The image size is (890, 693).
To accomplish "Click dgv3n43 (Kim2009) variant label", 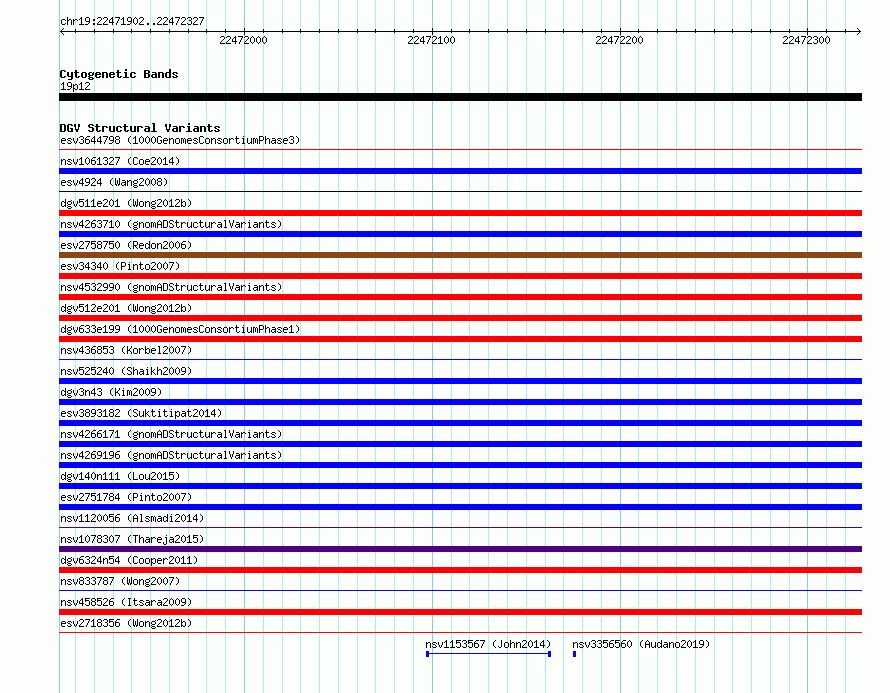I will 111,392.
